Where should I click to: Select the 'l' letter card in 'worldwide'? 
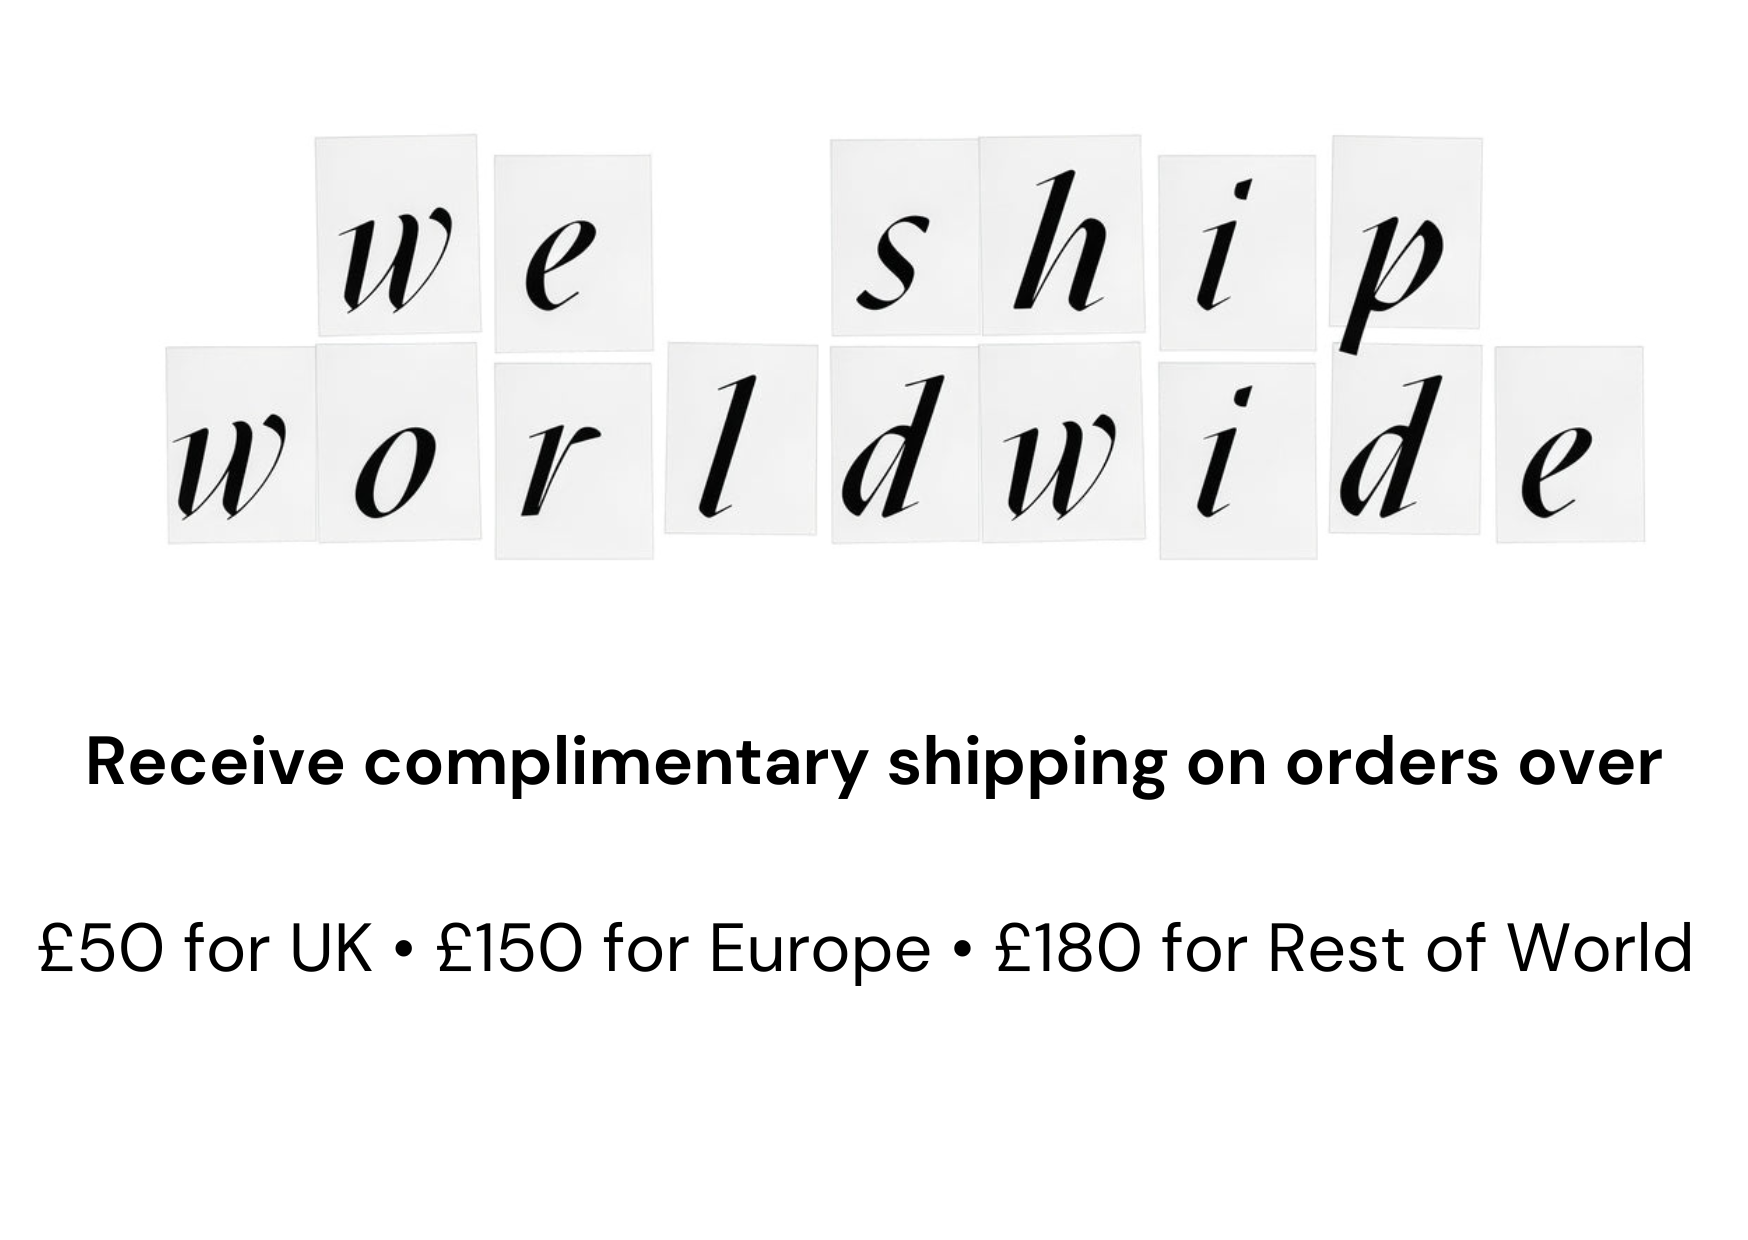pos(741,439)
